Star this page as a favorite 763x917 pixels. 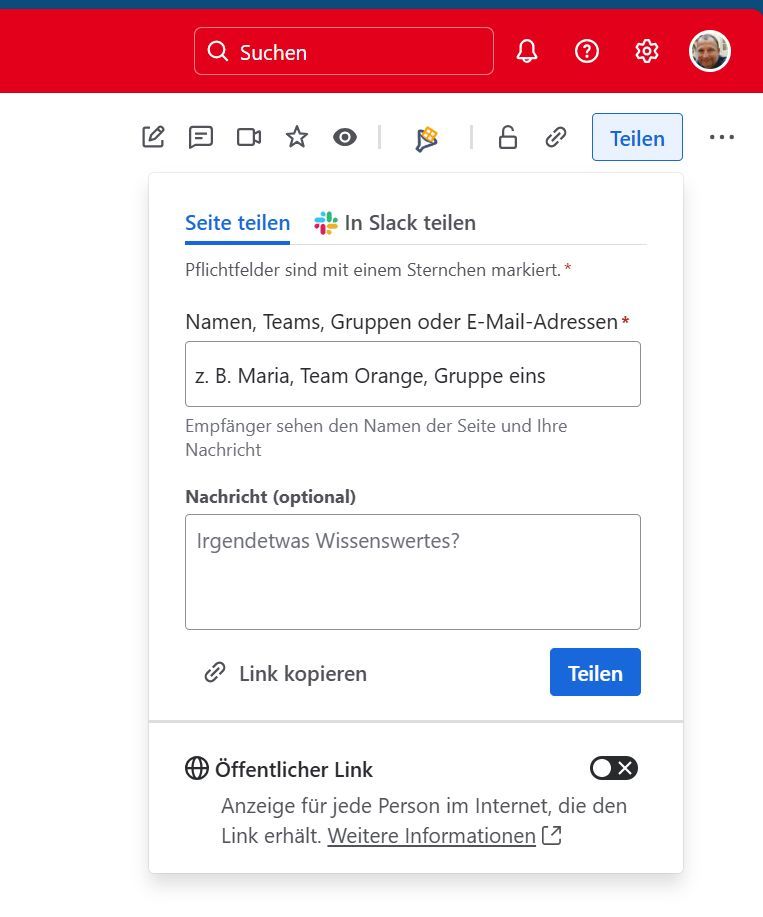pyautogui.click(x=296, y=137)
